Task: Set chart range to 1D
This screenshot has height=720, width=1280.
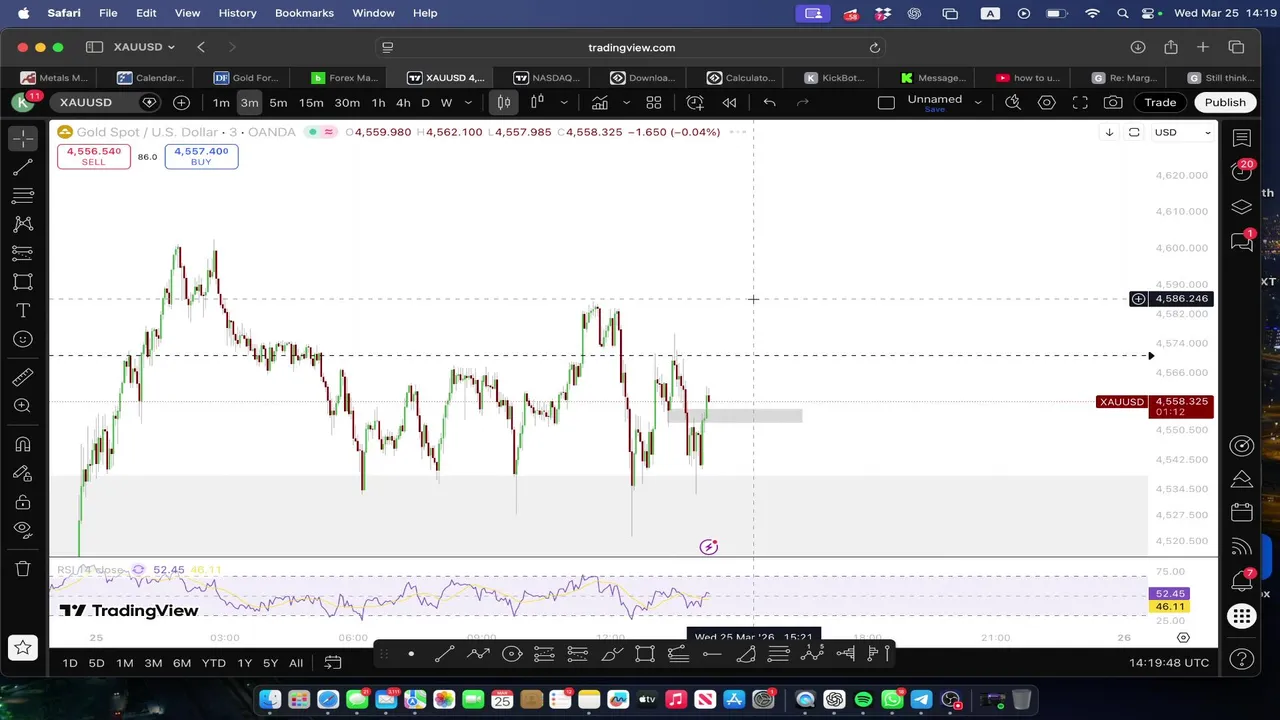Action: pos(69,663)
